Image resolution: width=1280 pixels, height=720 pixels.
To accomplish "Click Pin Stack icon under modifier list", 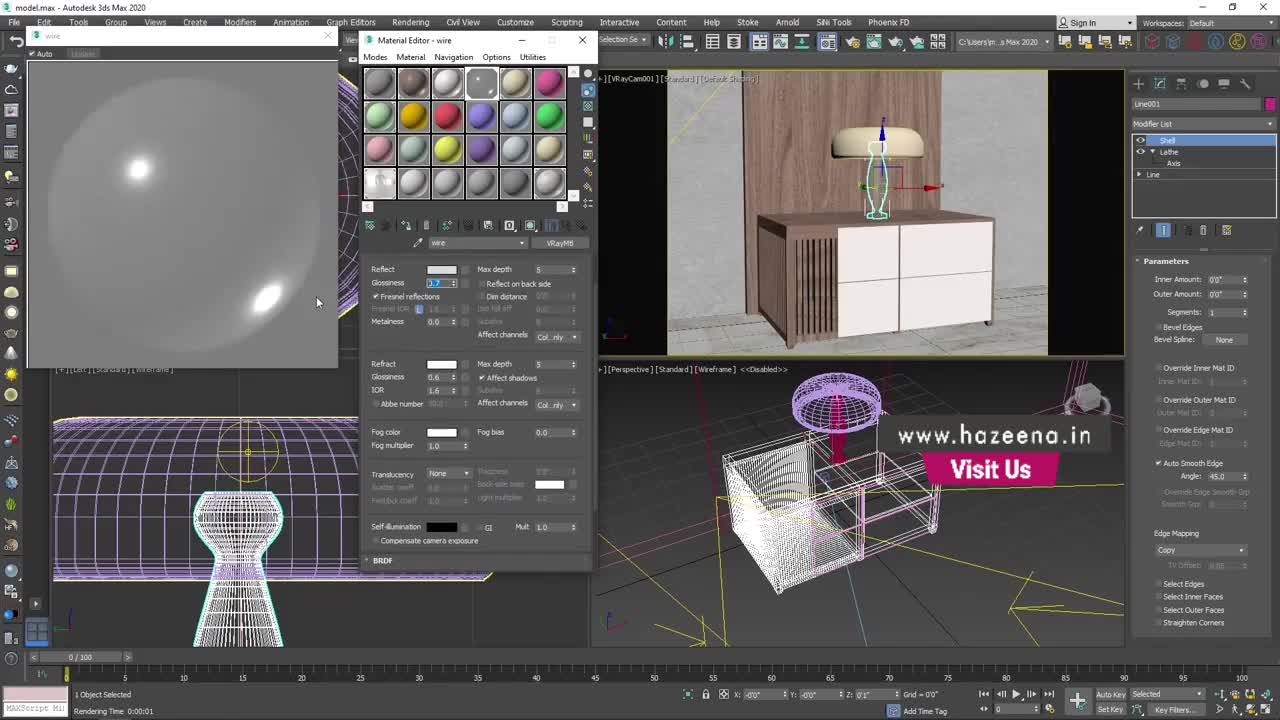I will pyautogui.click(x=1140, y=230).
